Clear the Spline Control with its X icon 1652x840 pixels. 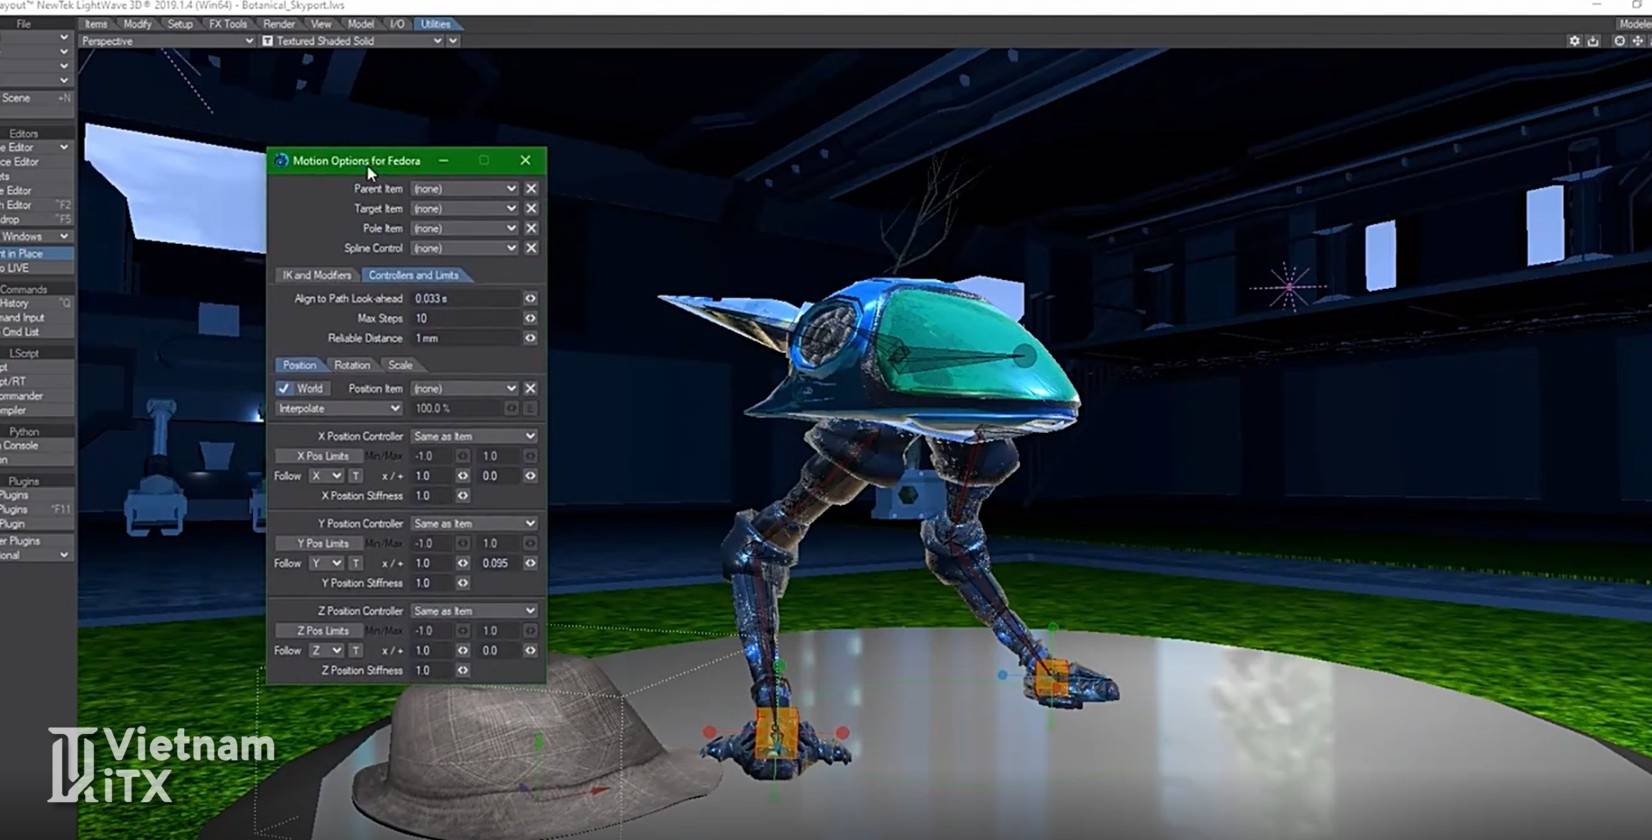click(531, 248)
